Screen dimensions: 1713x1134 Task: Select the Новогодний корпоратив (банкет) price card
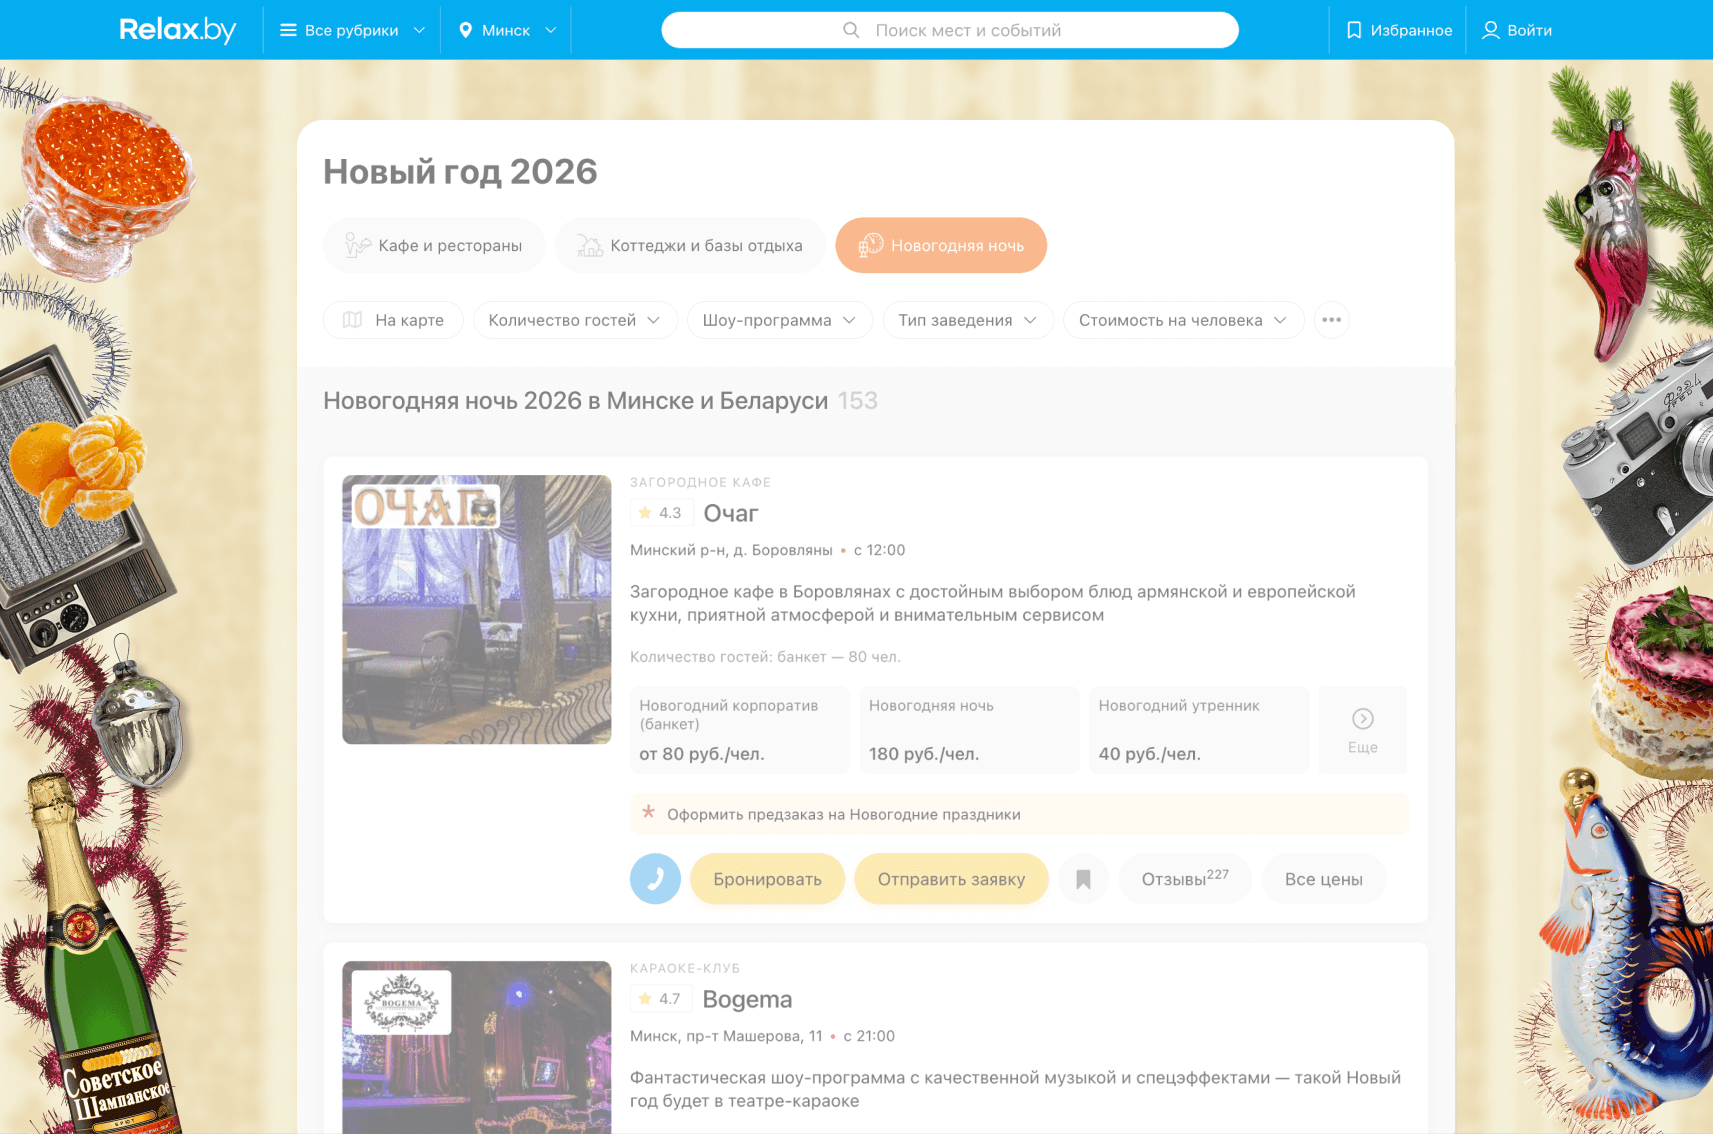739,730
